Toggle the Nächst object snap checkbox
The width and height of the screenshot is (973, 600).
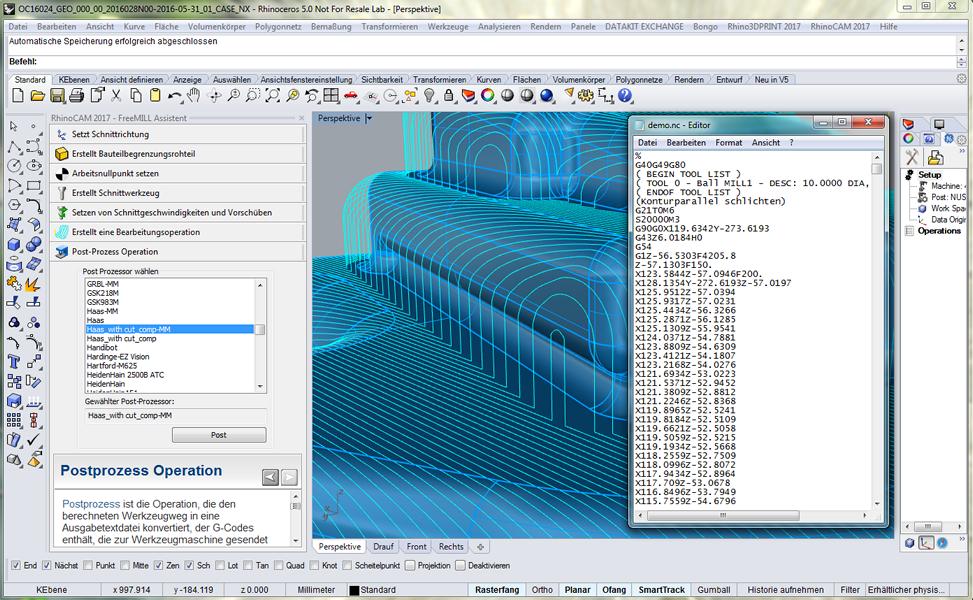[47, 565]
